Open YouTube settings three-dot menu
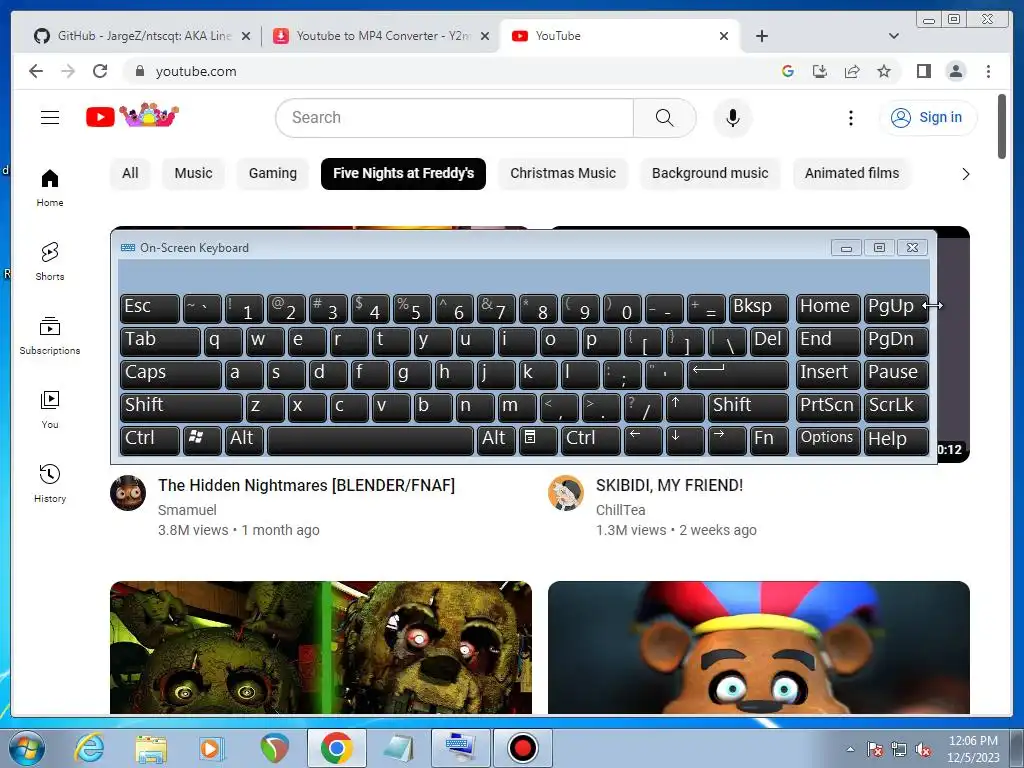The image size is (1024, 768). pos(850,118)
